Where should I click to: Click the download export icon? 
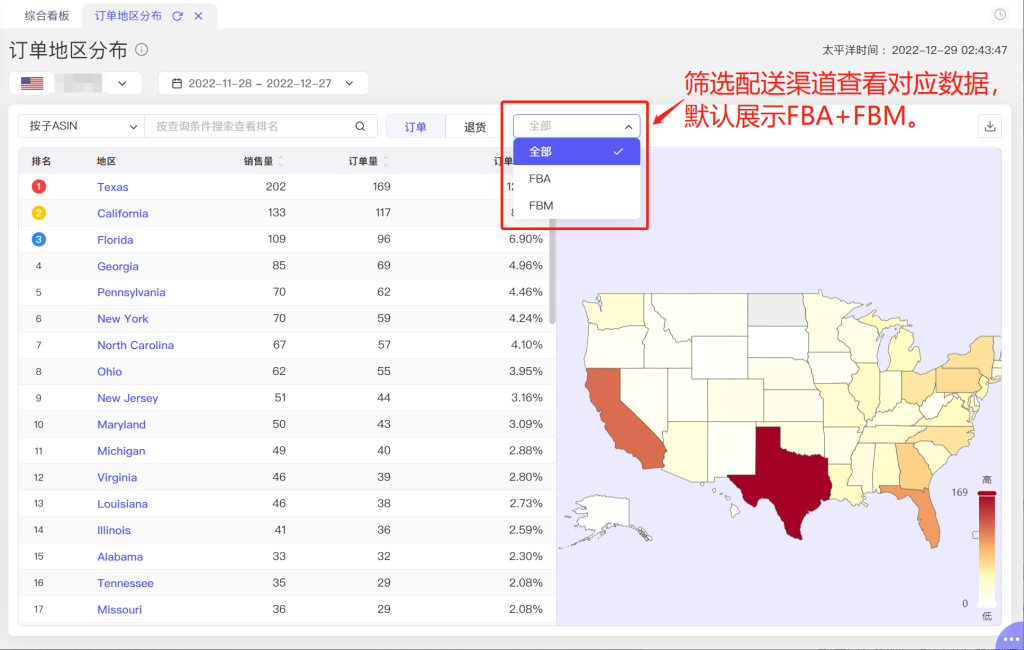[989, 126]
